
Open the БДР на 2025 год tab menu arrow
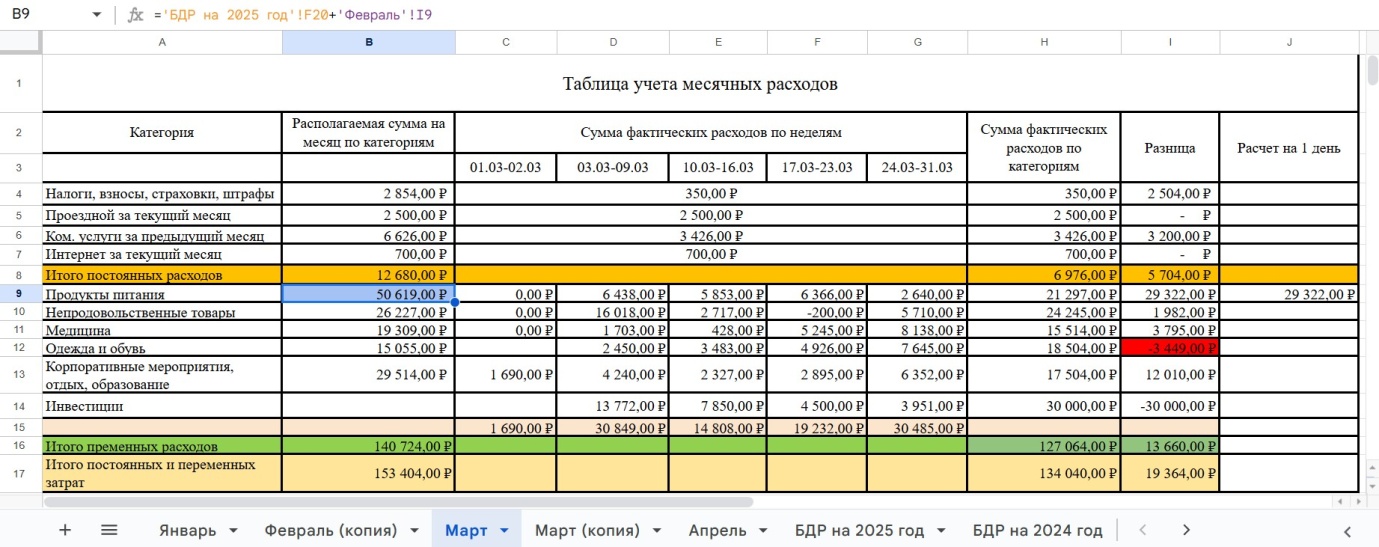pyautogui.click(x=941, y=530)
